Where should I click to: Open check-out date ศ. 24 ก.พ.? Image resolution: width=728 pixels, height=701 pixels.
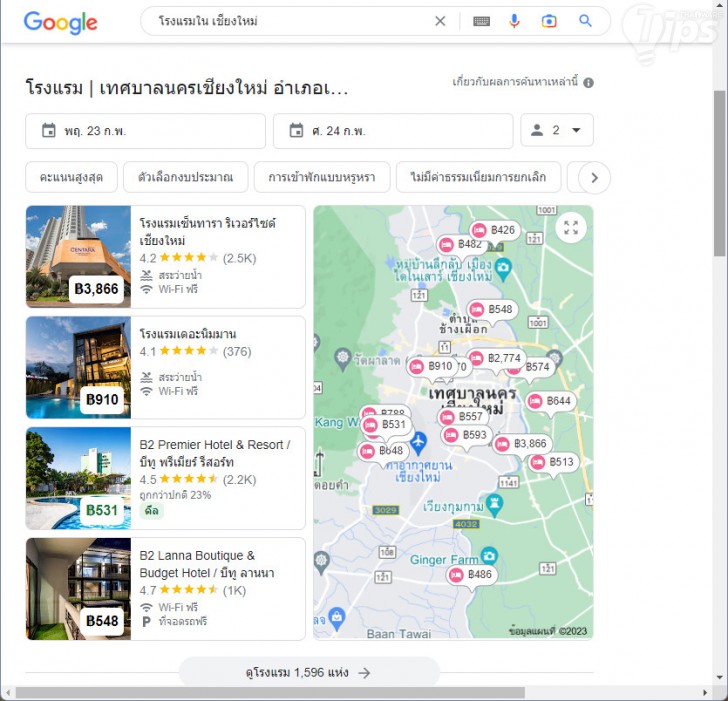coord(393,131)
